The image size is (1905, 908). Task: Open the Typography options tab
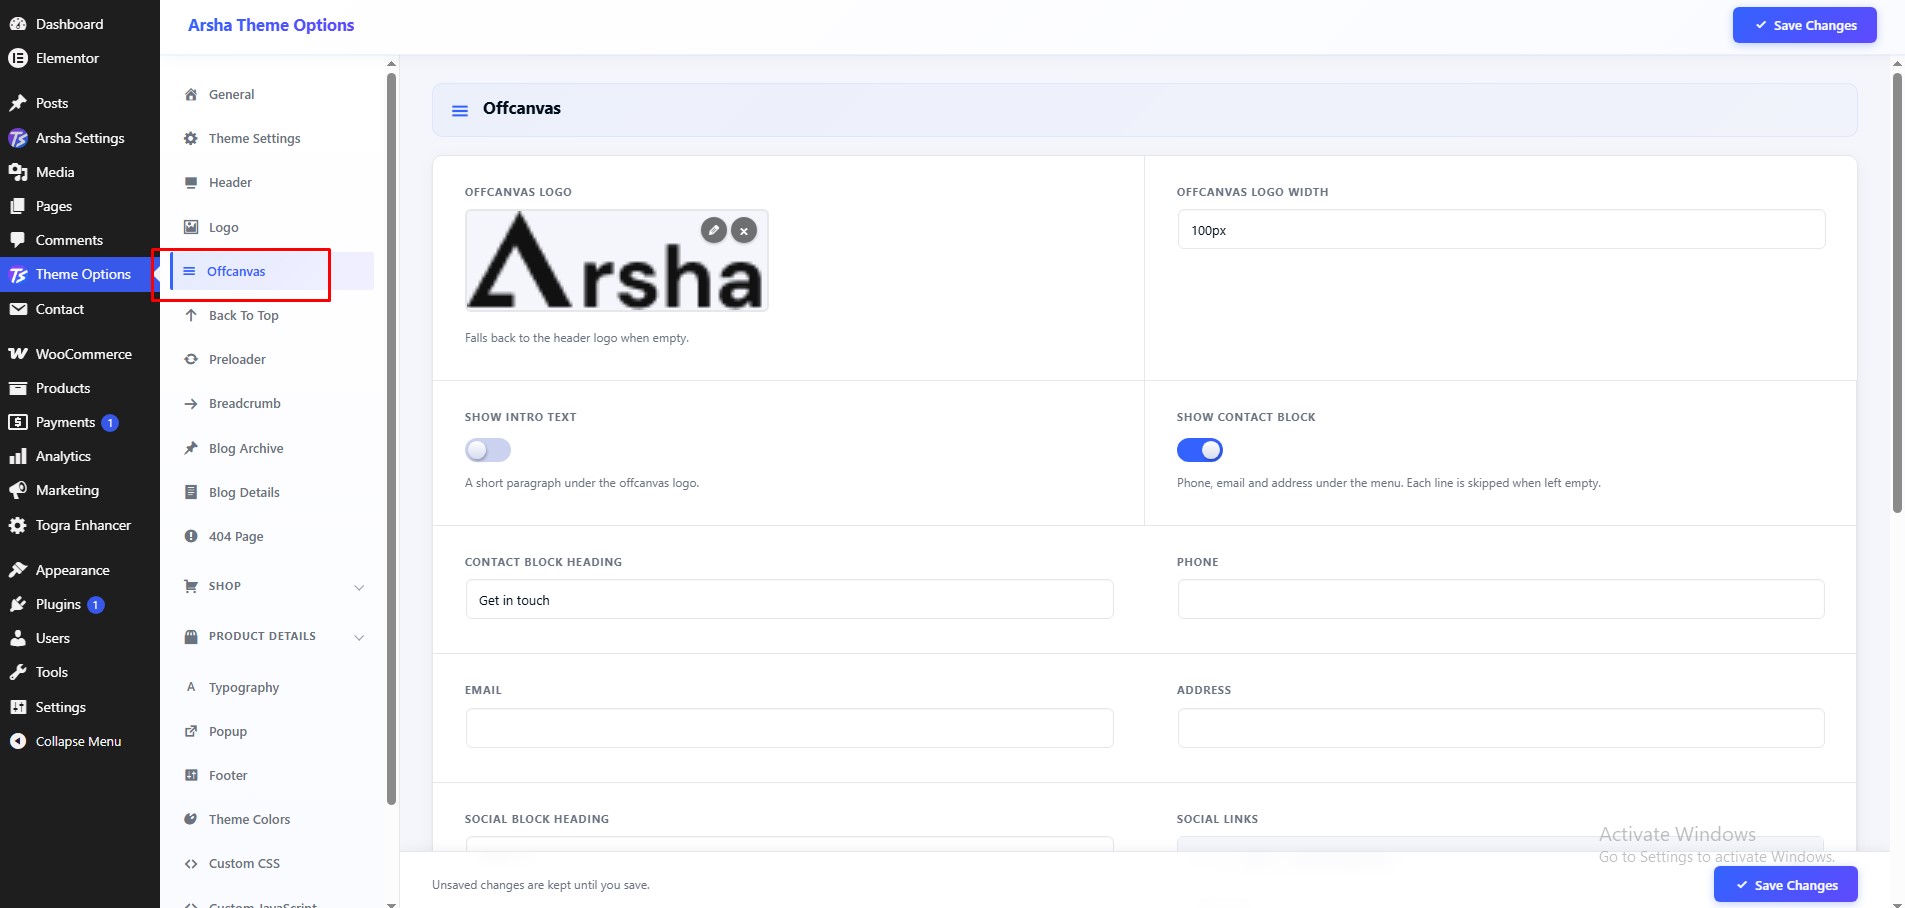pyautogui.click(x=272, y=687)
